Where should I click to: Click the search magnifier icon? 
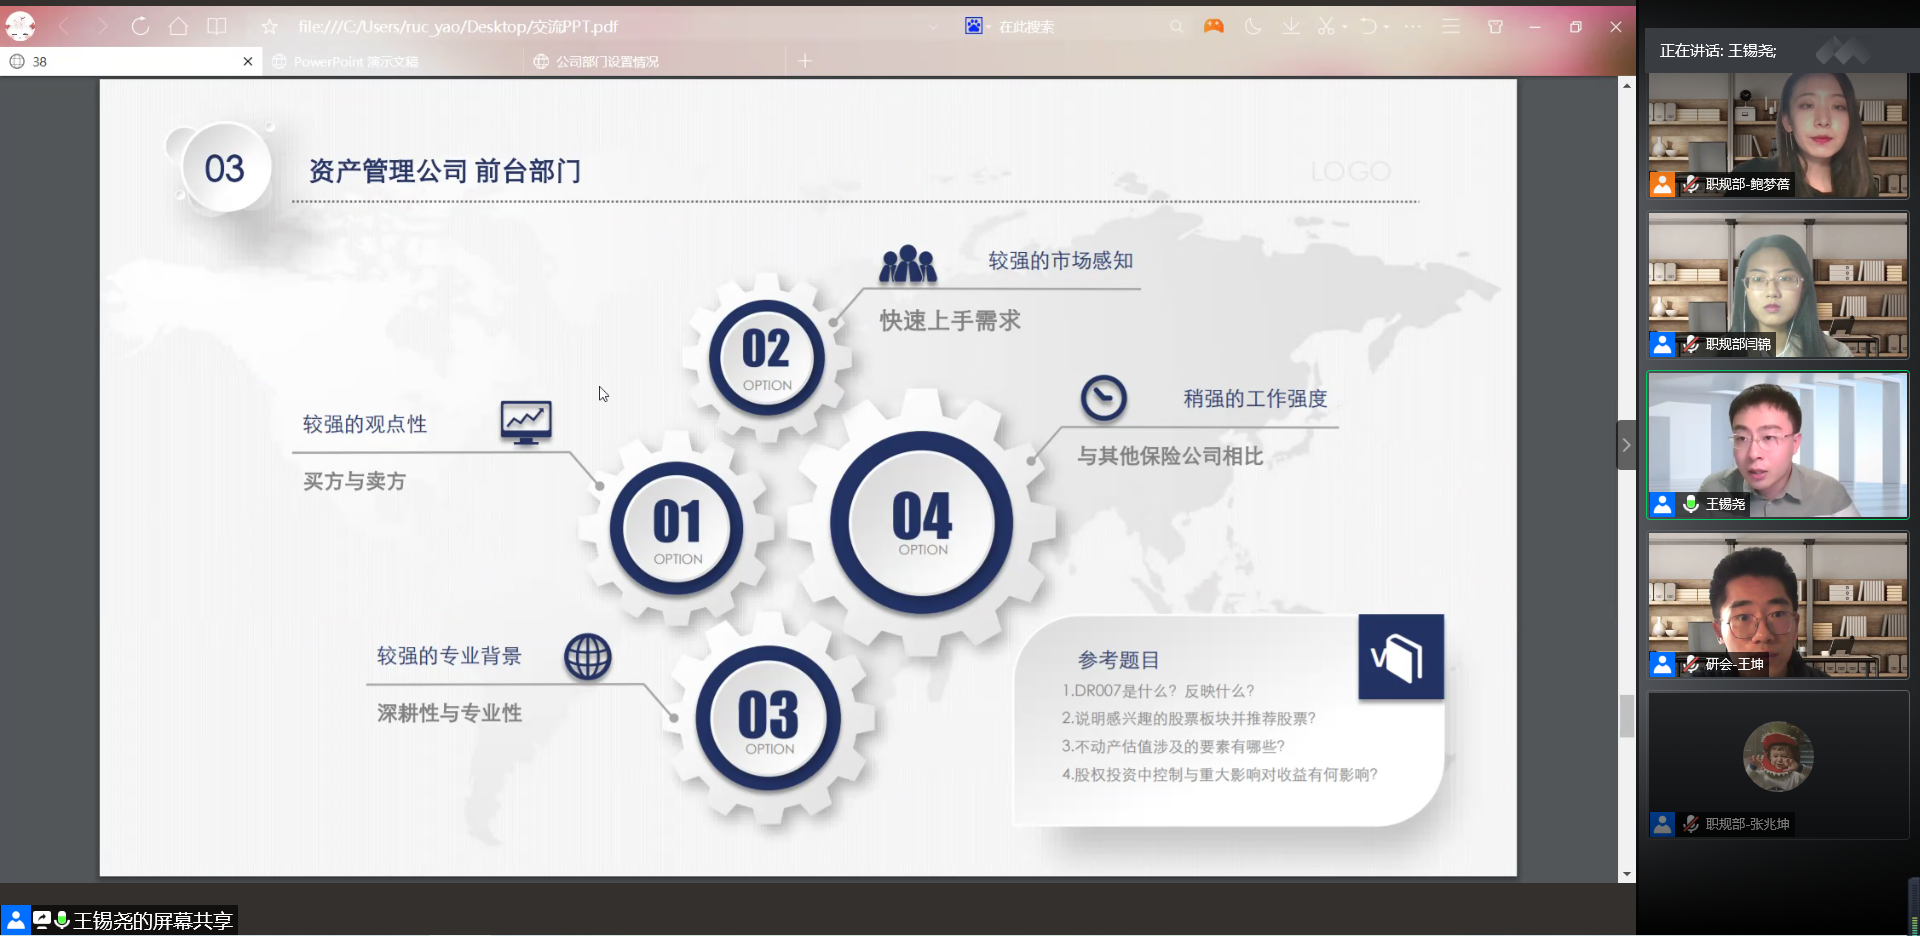(x=1176, y=27)
